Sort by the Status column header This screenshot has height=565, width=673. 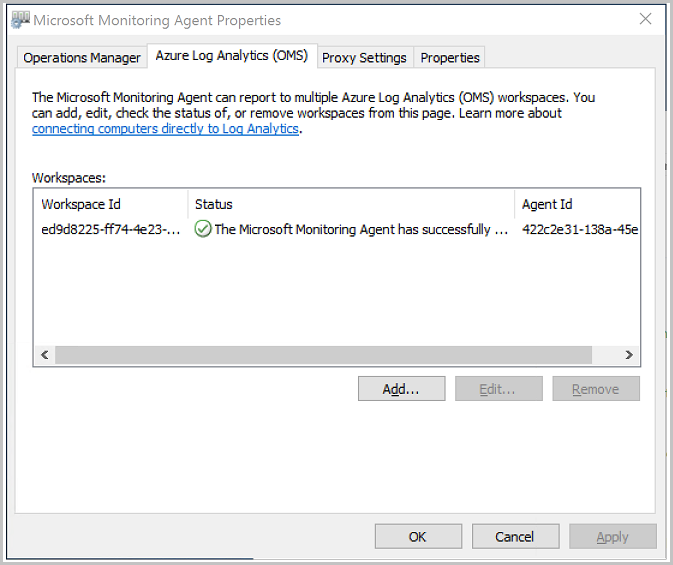pyautogui.click(x=351, y=204)
